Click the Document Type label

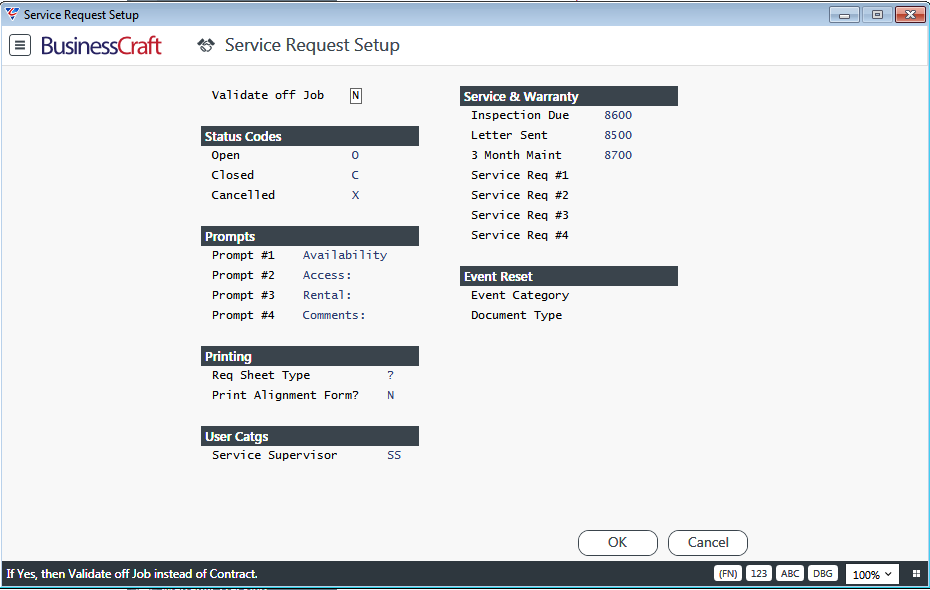click(516, 315)
